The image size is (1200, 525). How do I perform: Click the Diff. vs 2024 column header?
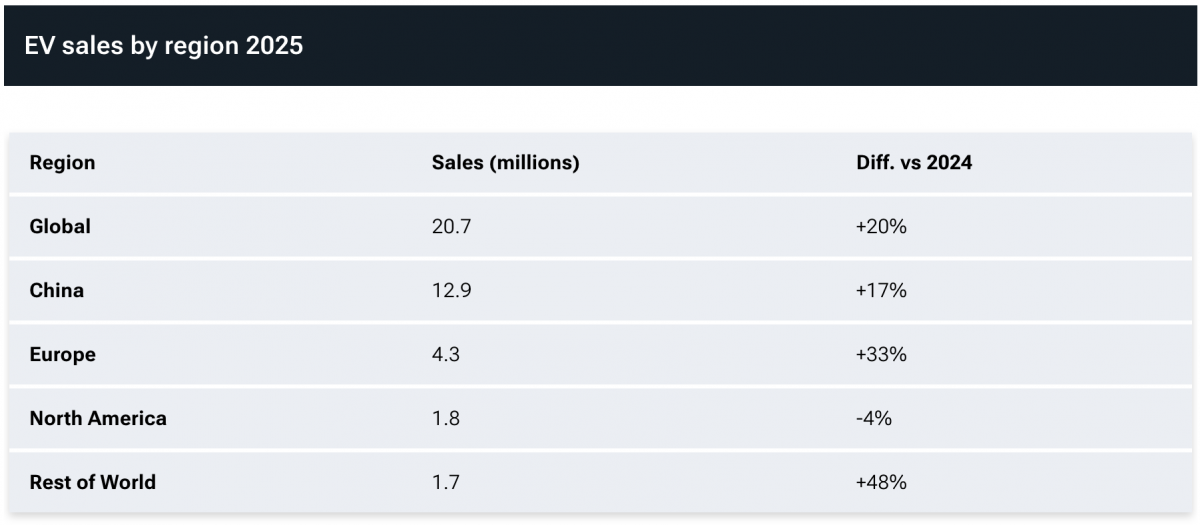click(x=907, y=163)
